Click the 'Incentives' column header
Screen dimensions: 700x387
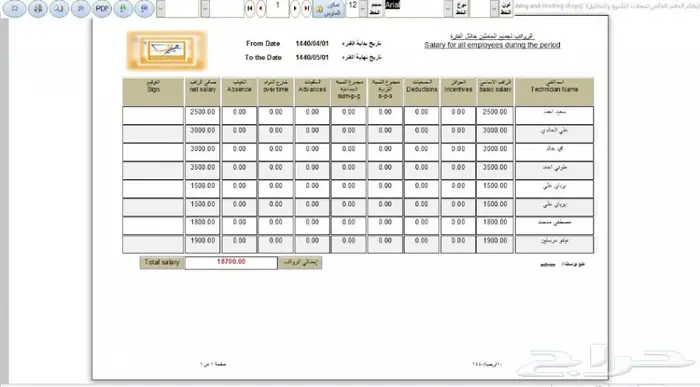click(x=458, y=92)
